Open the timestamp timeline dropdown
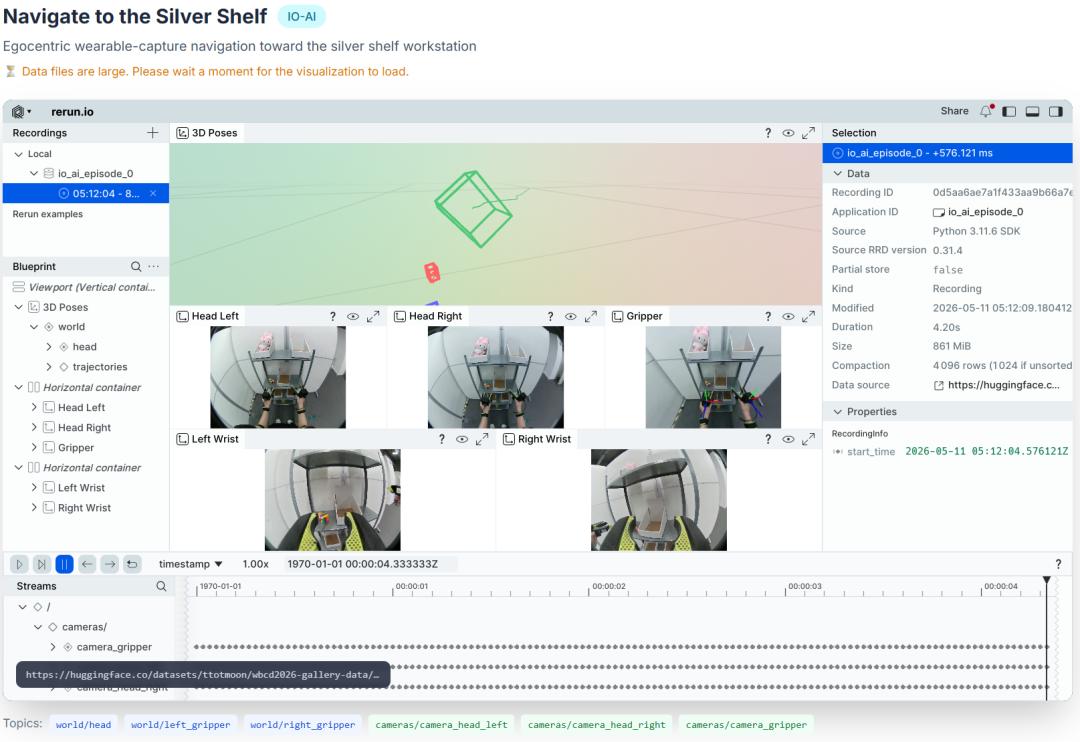This screenshot has width=1080, height=742. (191, 564)
